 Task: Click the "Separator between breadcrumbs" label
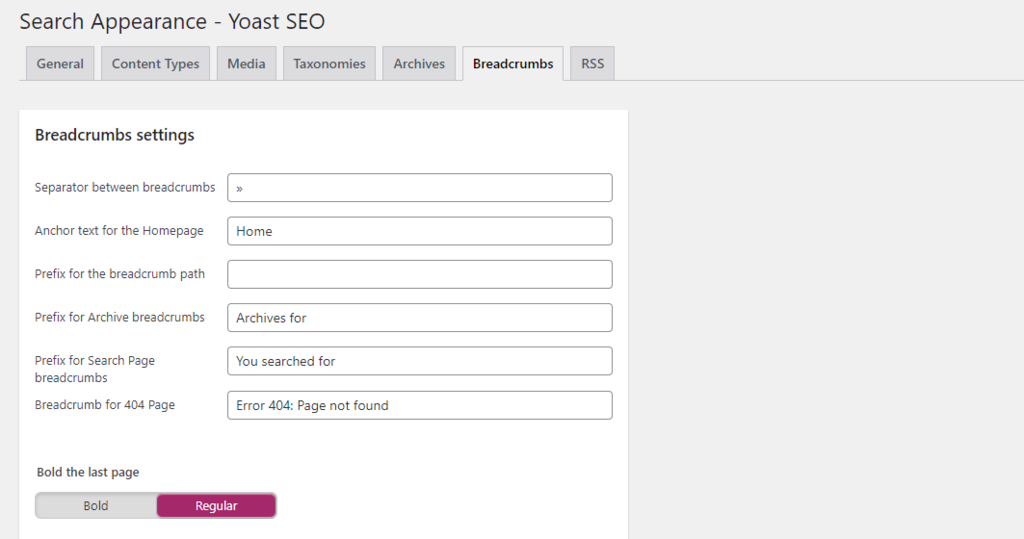[x=125, y=187]
